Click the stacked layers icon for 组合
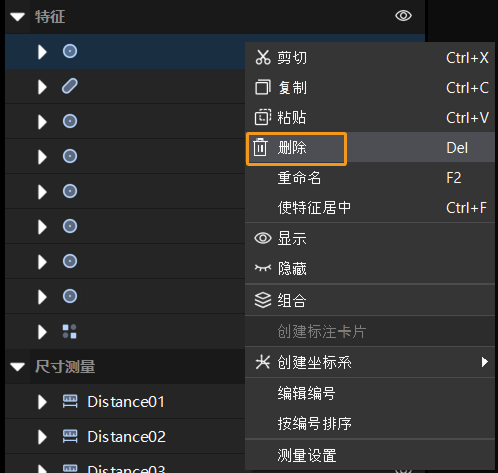This screenshot has height=473, width=498. point(263,300)
